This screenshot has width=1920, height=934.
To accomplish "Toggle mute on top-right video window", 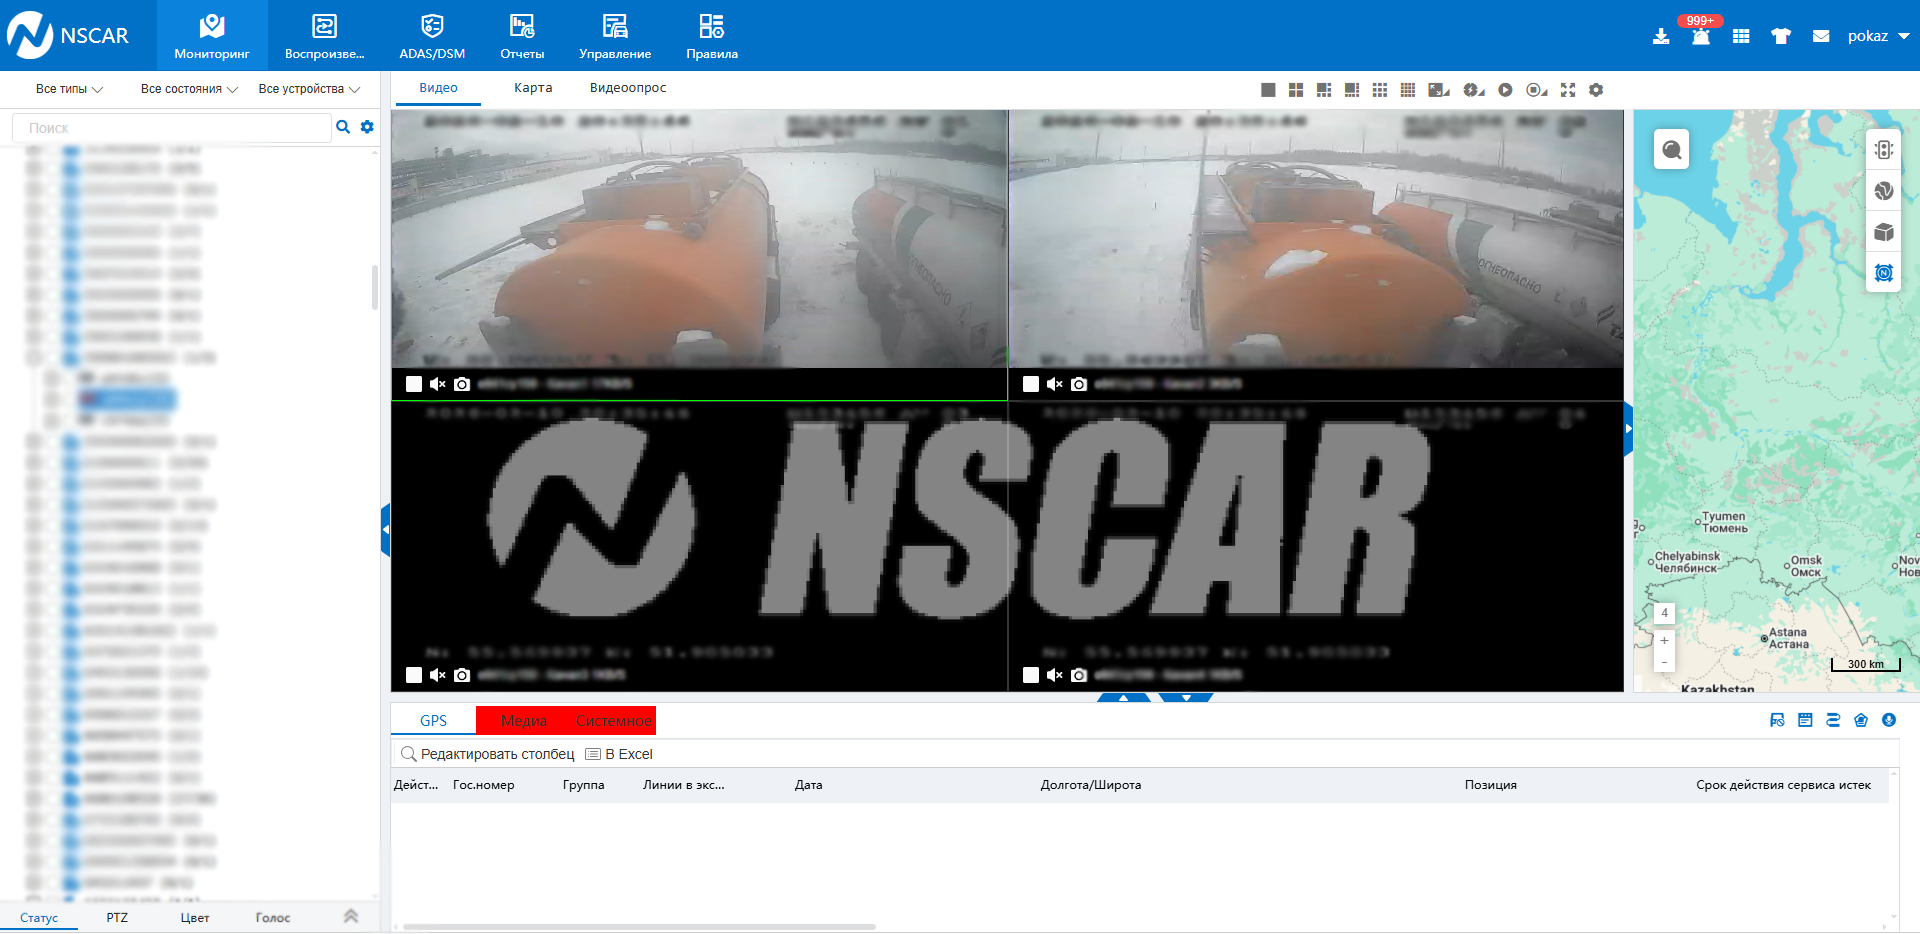I will (x=1055, y=384).
